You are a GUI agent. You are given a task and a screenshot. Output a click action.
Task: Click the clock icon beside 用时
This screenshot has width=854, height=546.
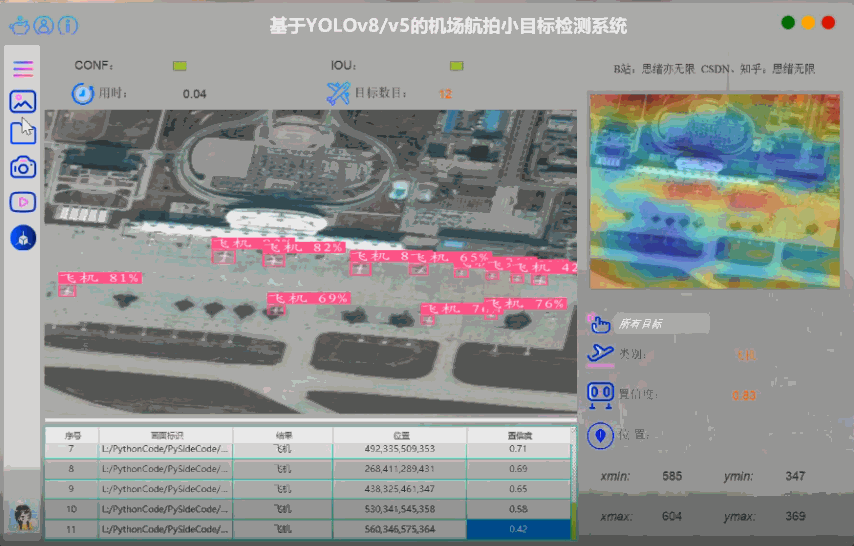[83, 94]
